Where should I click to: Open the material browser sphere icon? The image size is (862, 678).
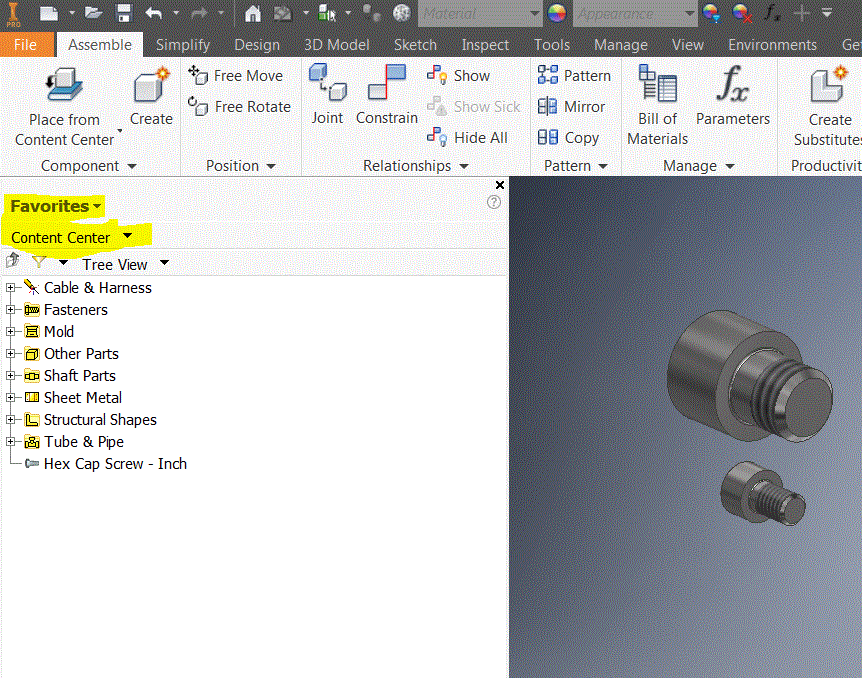(x=402, y=13)
